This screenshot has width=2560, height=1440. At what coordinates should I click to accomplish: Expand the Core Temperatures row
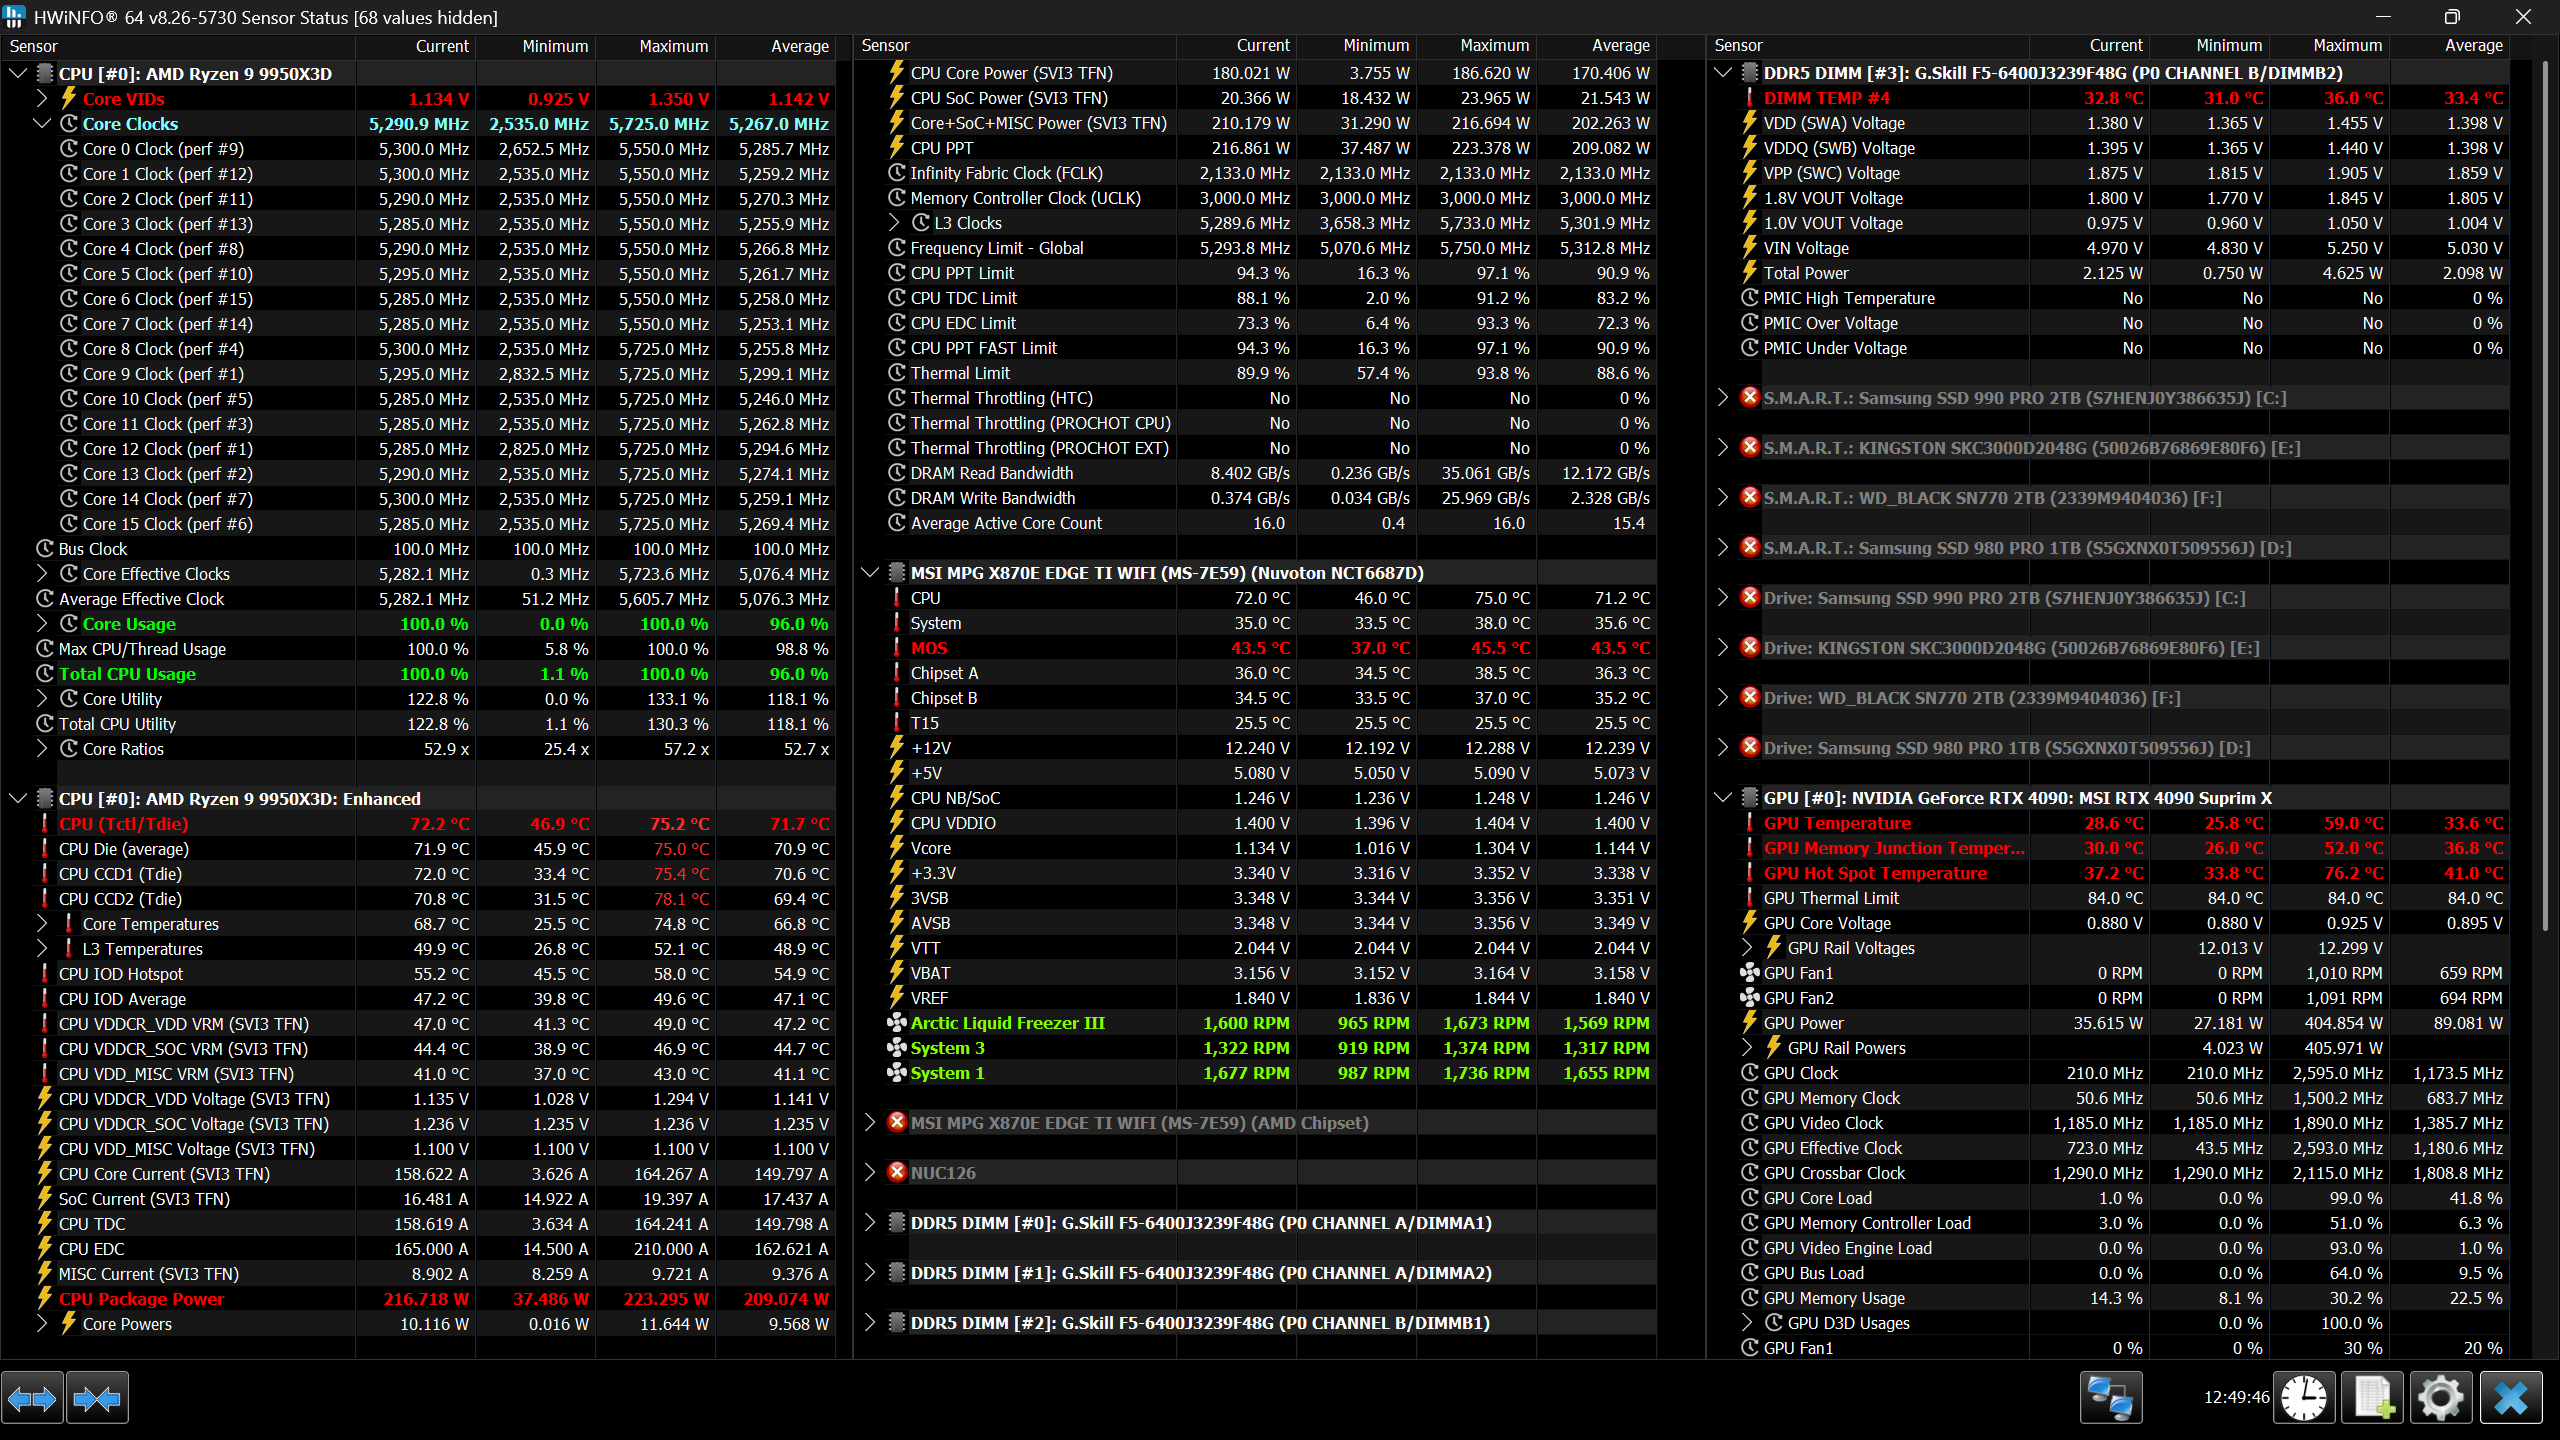coord(42,923)
